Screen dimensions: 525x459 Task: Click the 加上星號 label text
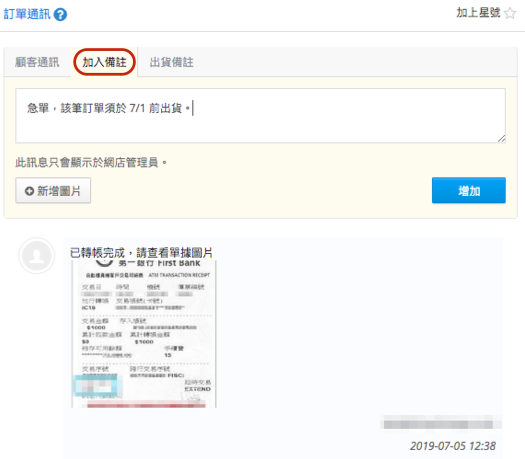click(x=478, y=13)
